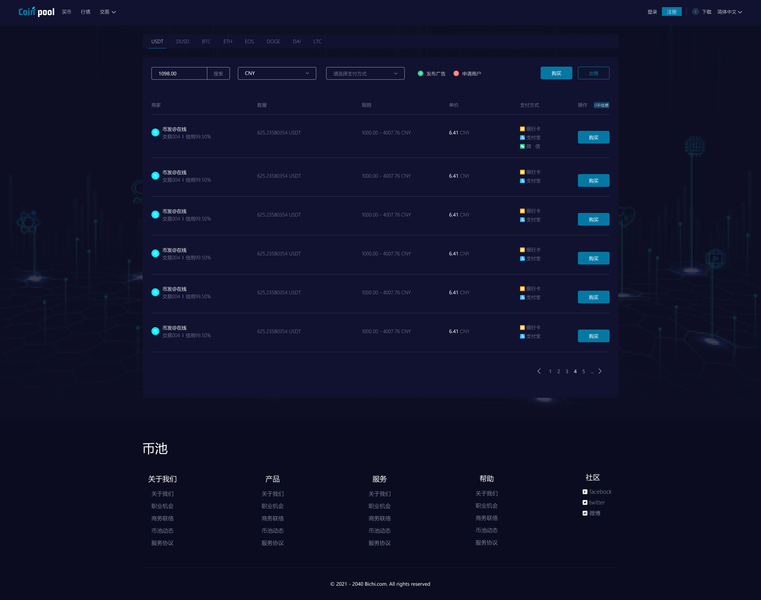The image size is (761, 600).
Task: Go to page 2 in pagination
Action: coord(558,371)
